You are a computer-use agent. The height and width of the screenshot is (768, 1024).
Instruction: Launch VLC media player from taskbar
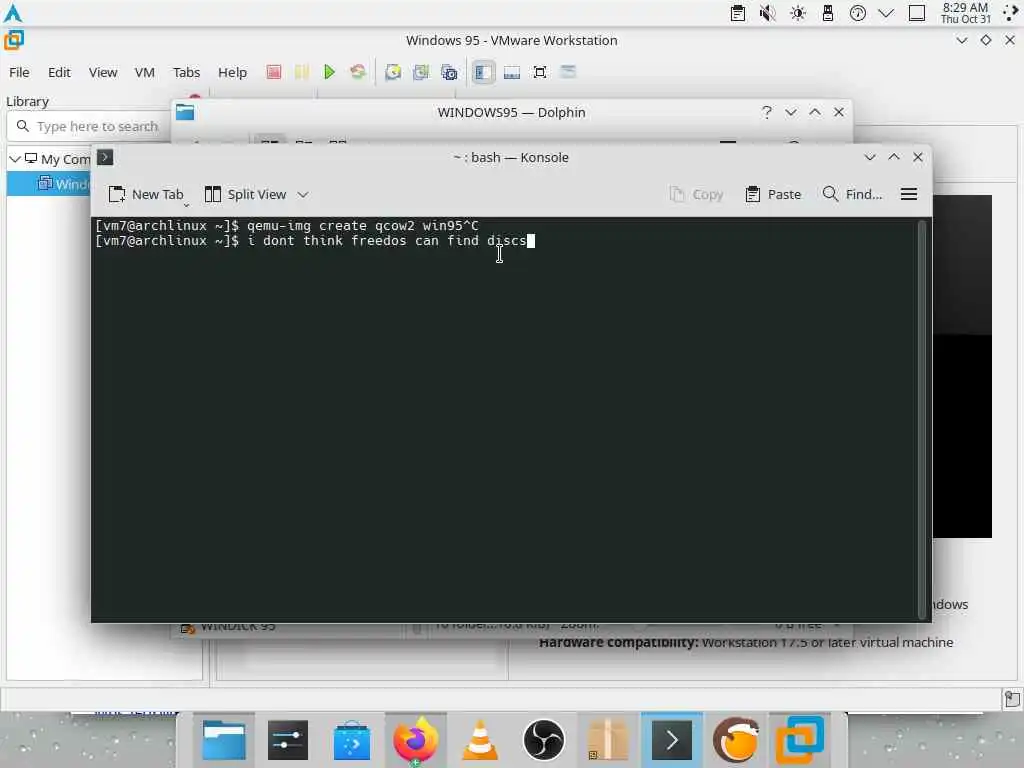coord(480,740)
